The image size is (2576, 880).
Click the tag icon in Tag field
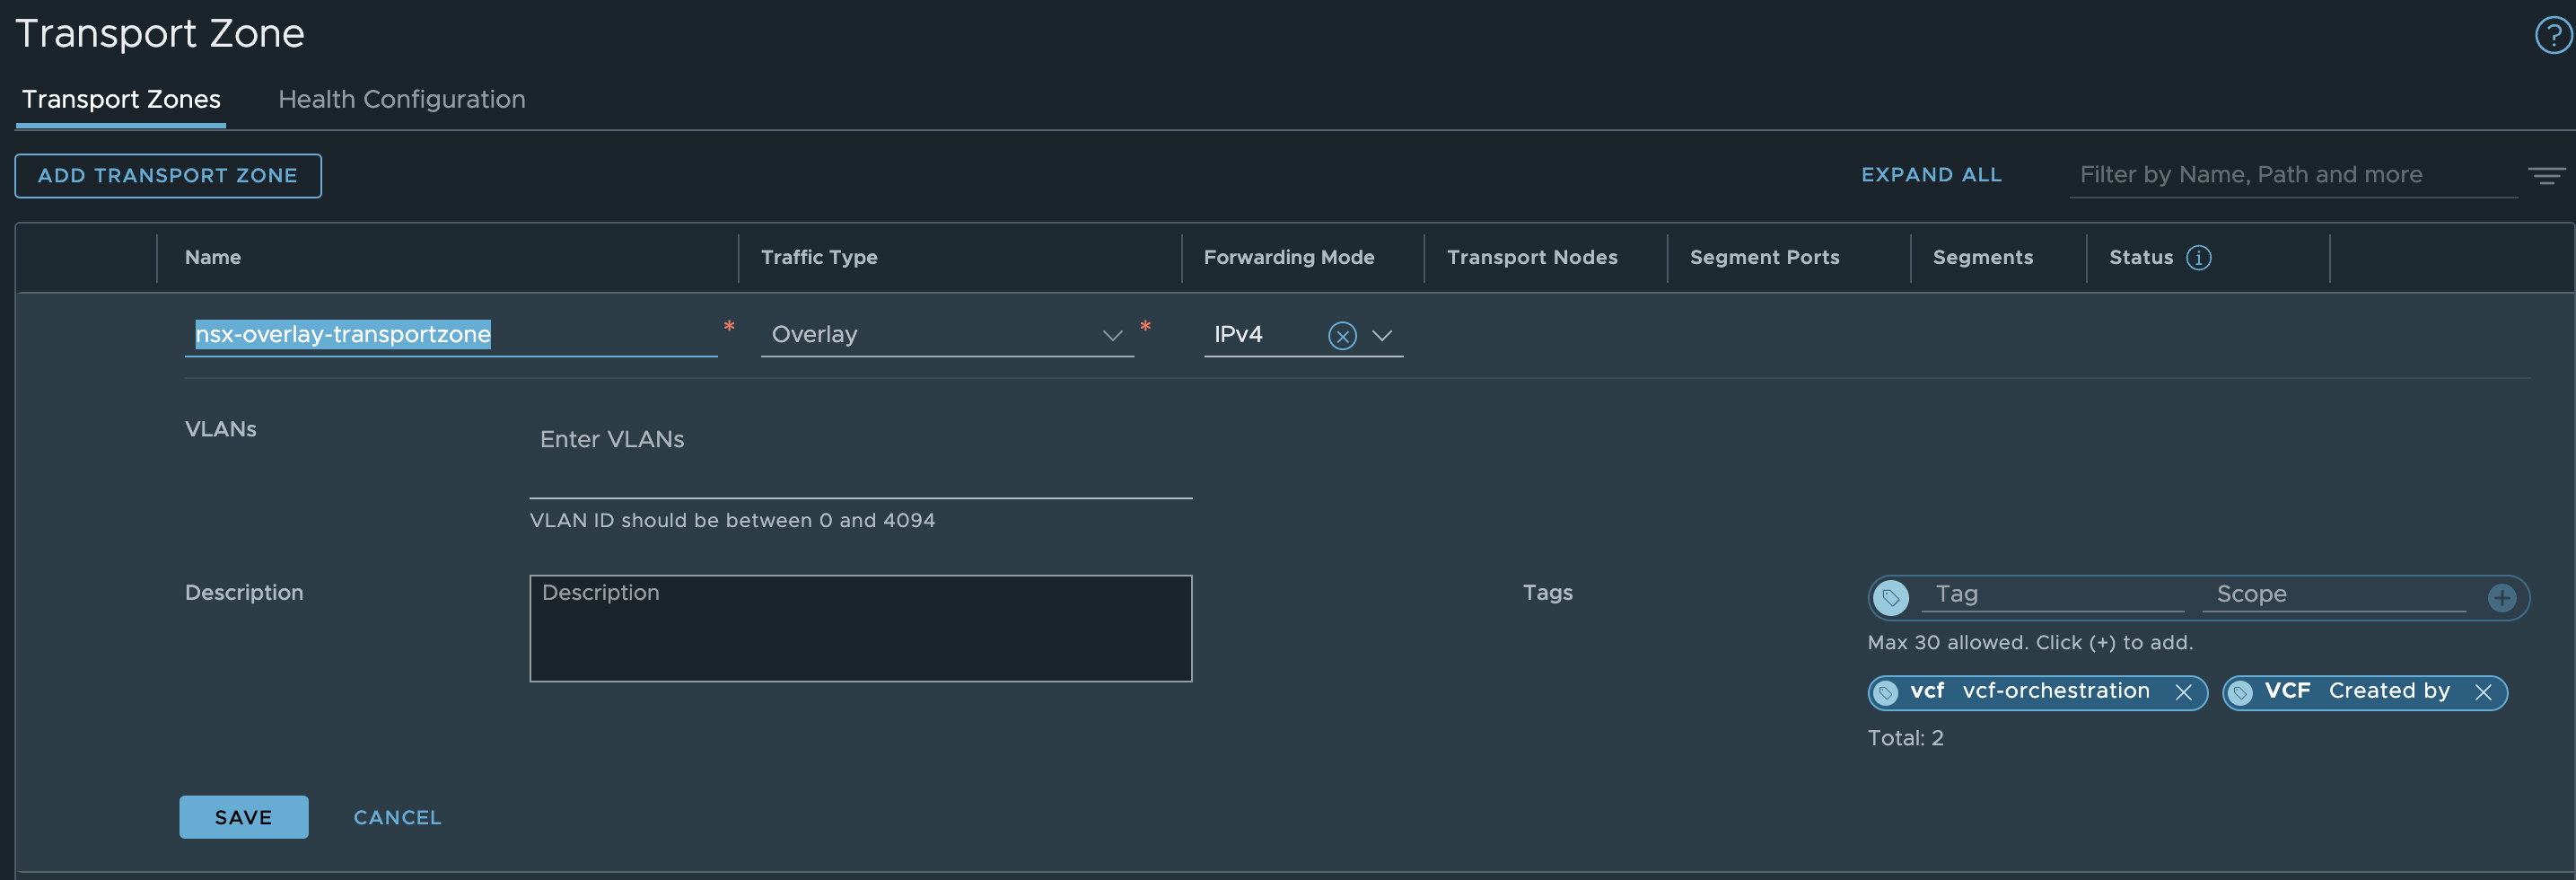(1890, 598)
